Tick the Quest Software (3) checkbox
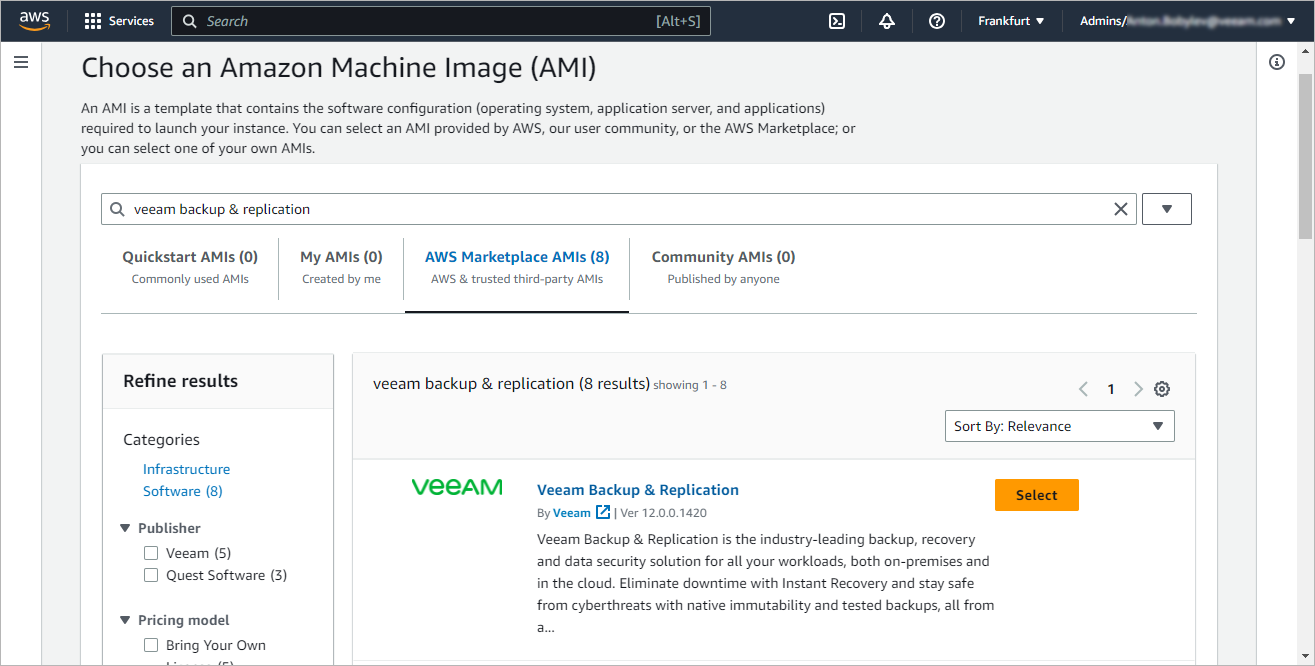The image size is (1315, 666). (x=151, y=575)
